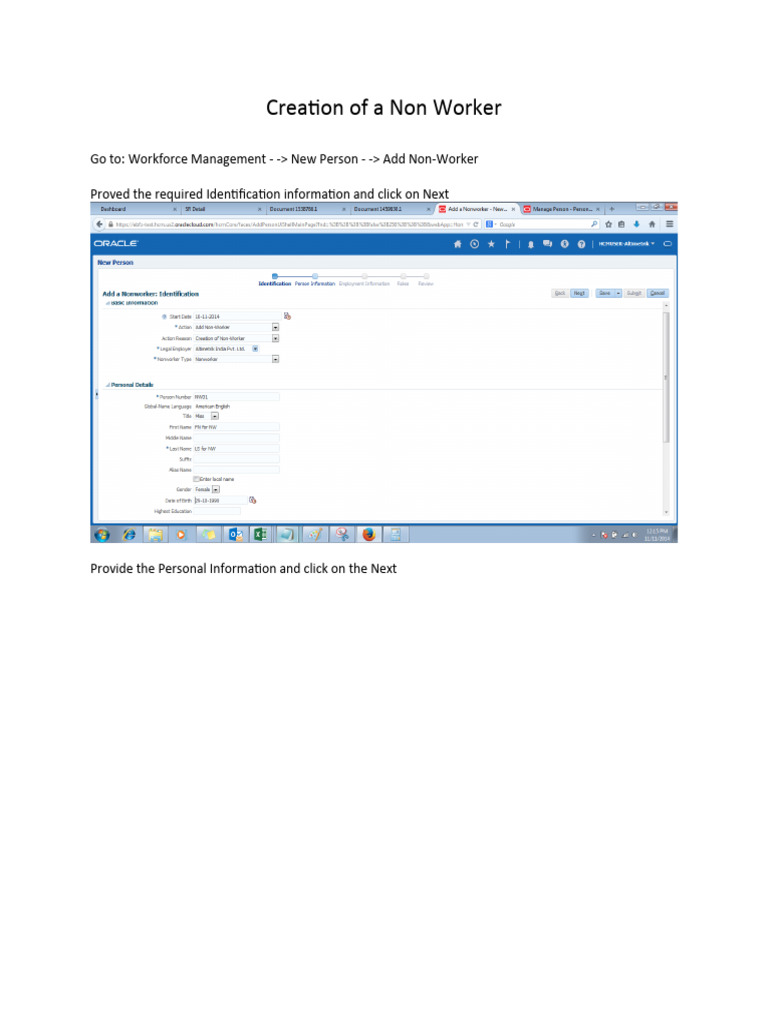
Task: Open File Explorer from the taskbar
Action: click(155, 535)
